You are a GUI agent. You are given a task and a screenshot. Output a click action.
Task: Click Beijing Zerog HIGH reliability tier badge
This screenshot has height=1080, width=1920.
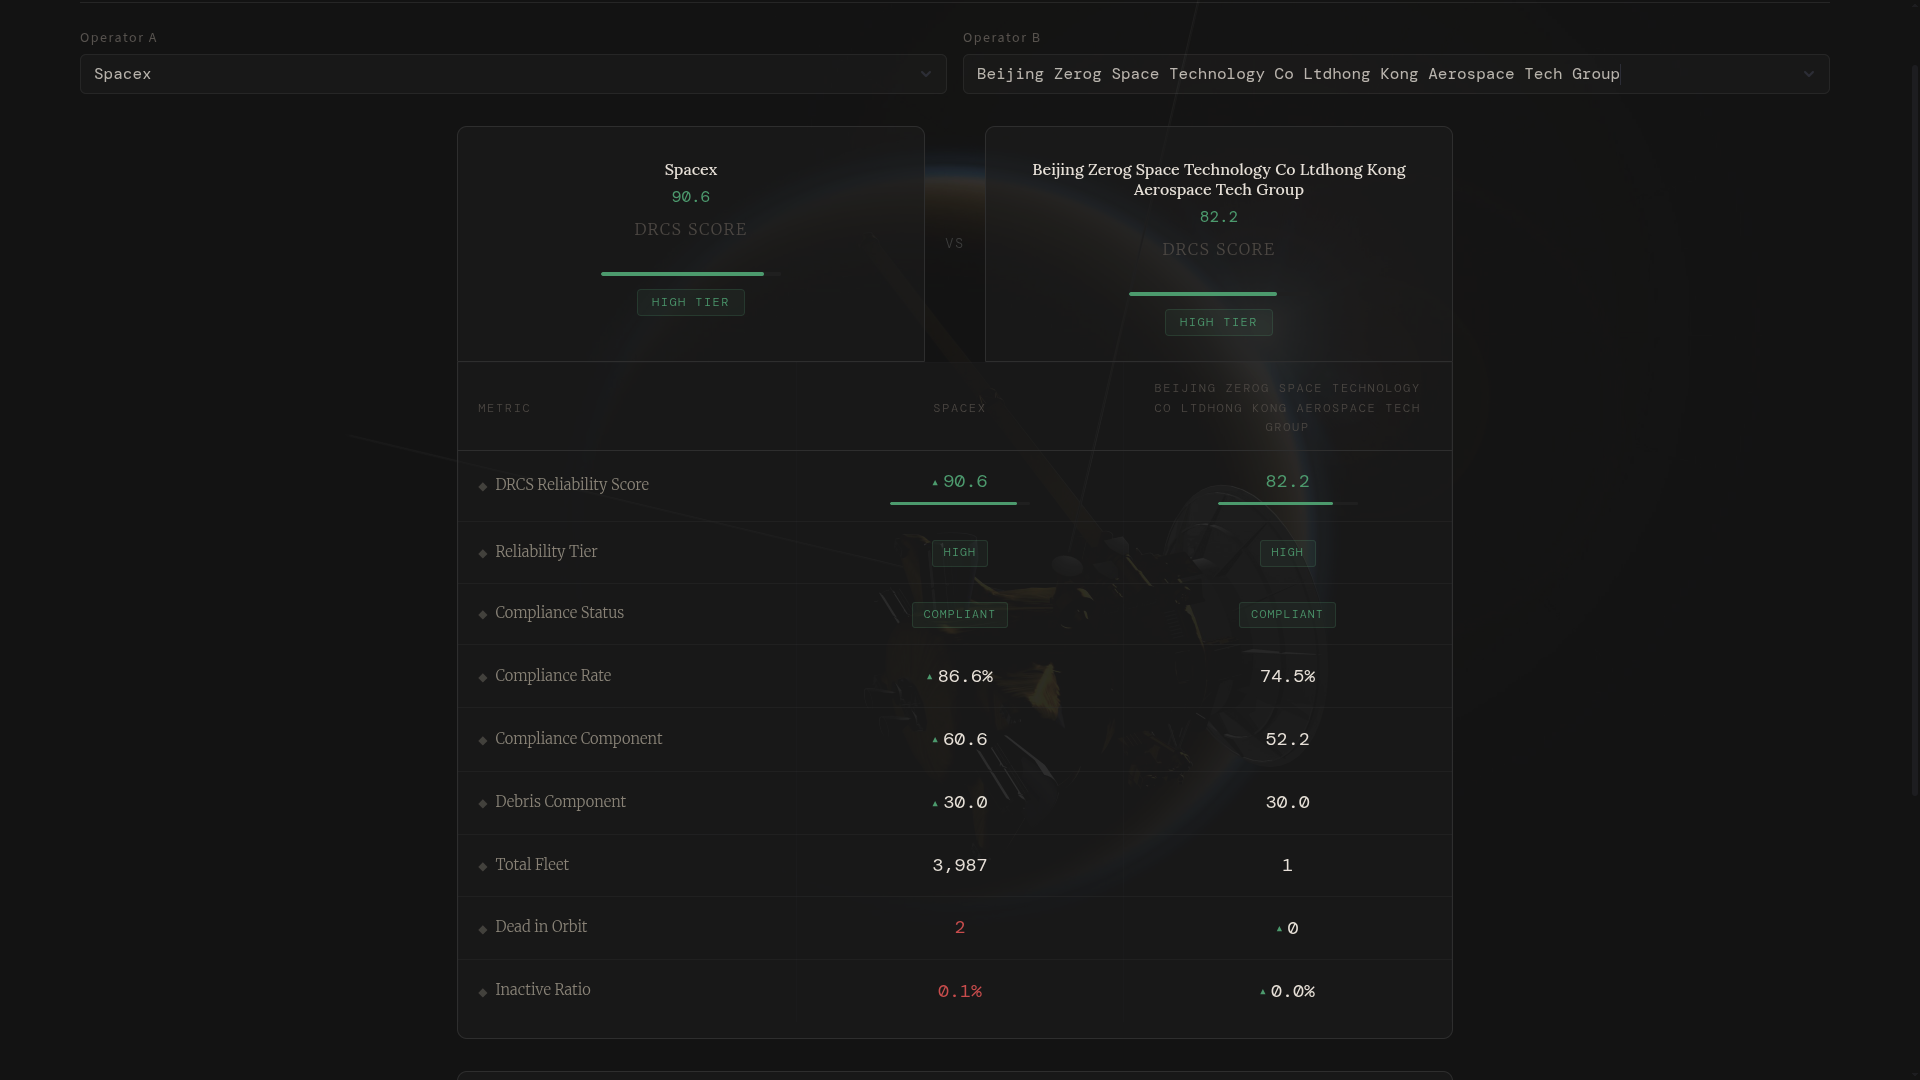pos(1287,553)
